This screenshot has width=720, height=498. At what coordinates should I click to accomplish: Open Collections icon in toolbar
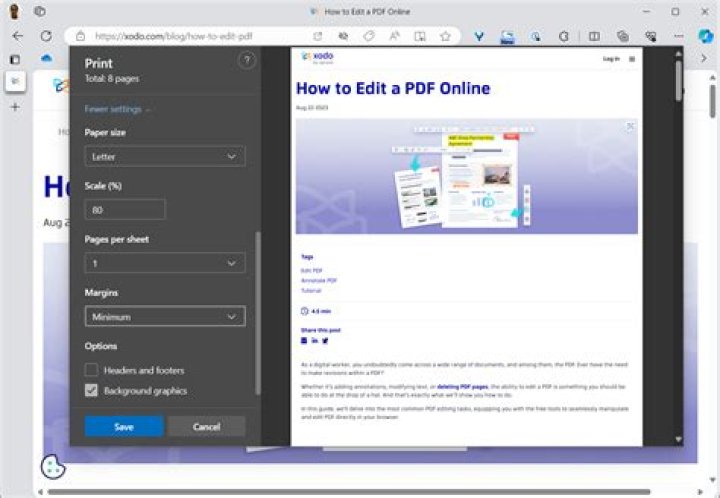[623, 36]
